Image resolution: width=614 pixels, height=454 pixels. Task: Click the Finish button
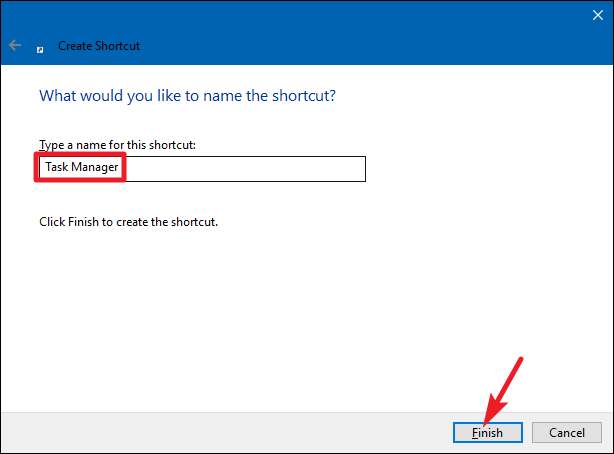(488, 432)
